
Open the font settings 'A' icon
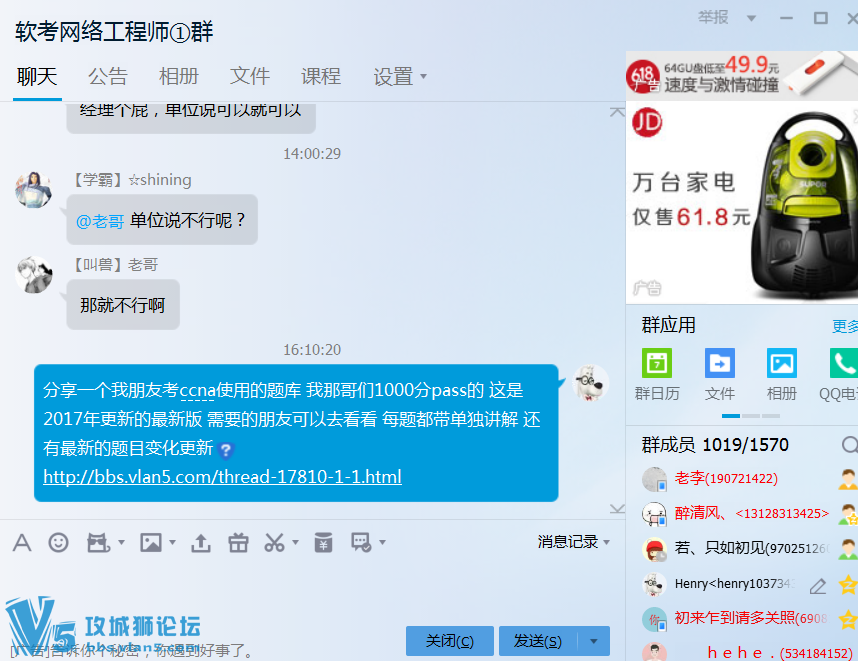coord(22,542)
